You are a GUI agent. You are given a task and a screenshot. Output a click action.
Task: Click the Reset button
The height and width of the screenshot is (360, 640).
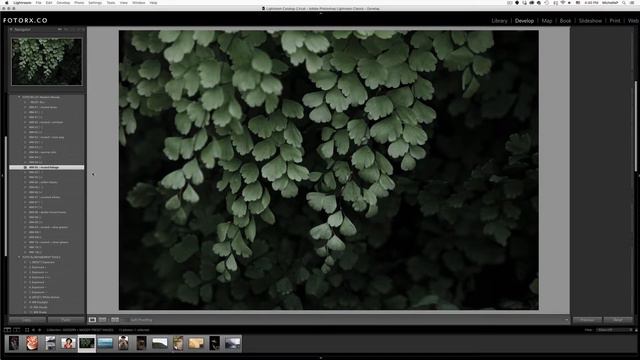coord(618,320)
